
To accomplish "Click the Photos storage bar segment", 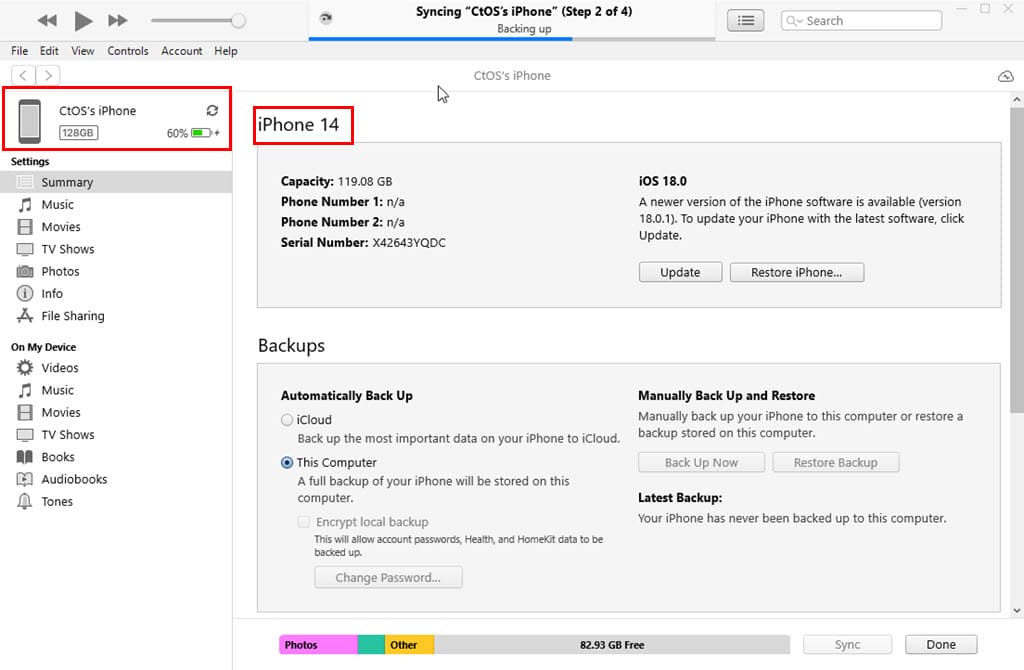I will click(319, 645).
